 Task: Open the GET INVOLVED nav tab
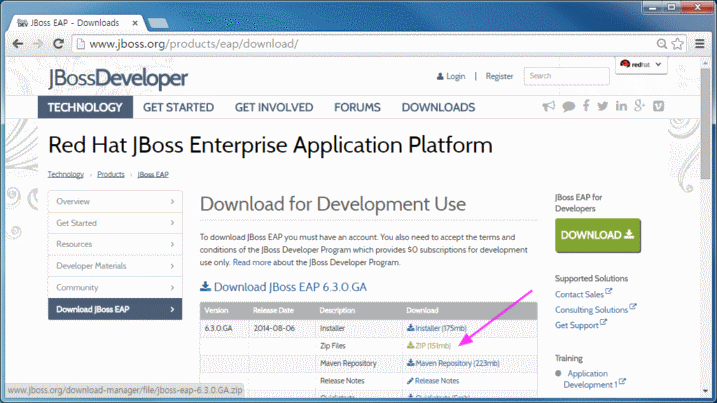(x=274, y=107)
